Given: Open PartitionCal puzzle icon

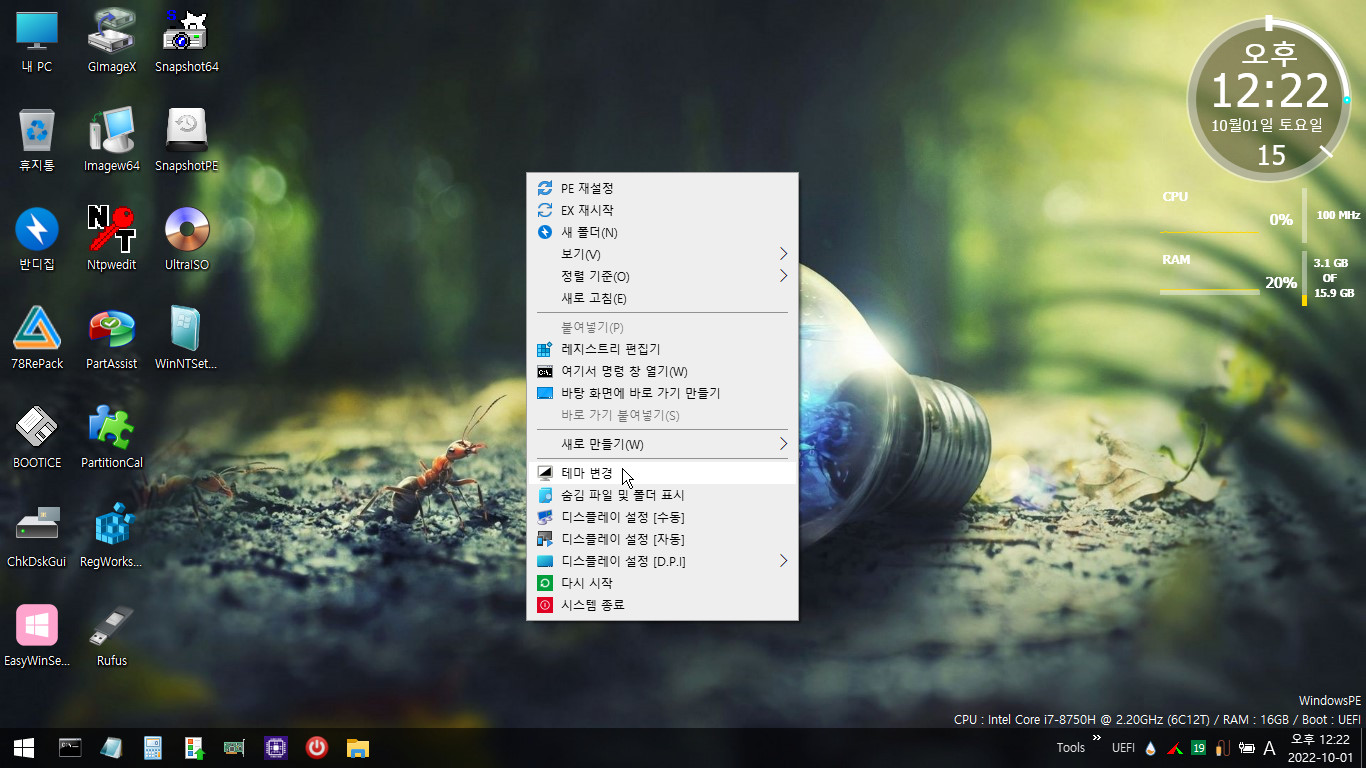Looking at the screenshot, I should (112, 437).
